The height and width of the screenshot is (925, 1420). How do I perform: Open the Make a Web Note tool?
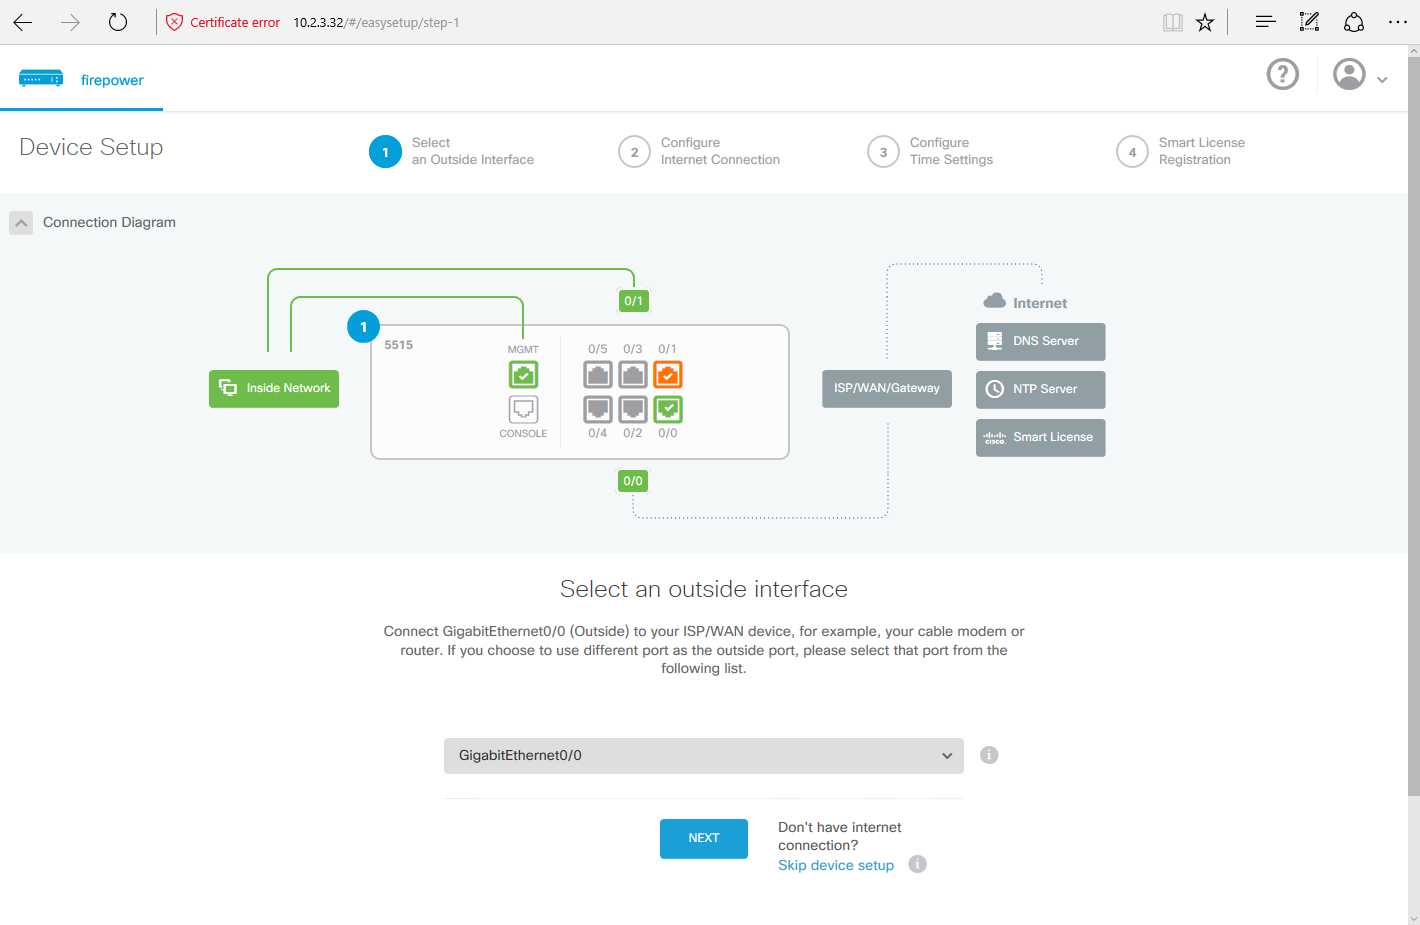pyautogui.click(x=1309, y=22)
